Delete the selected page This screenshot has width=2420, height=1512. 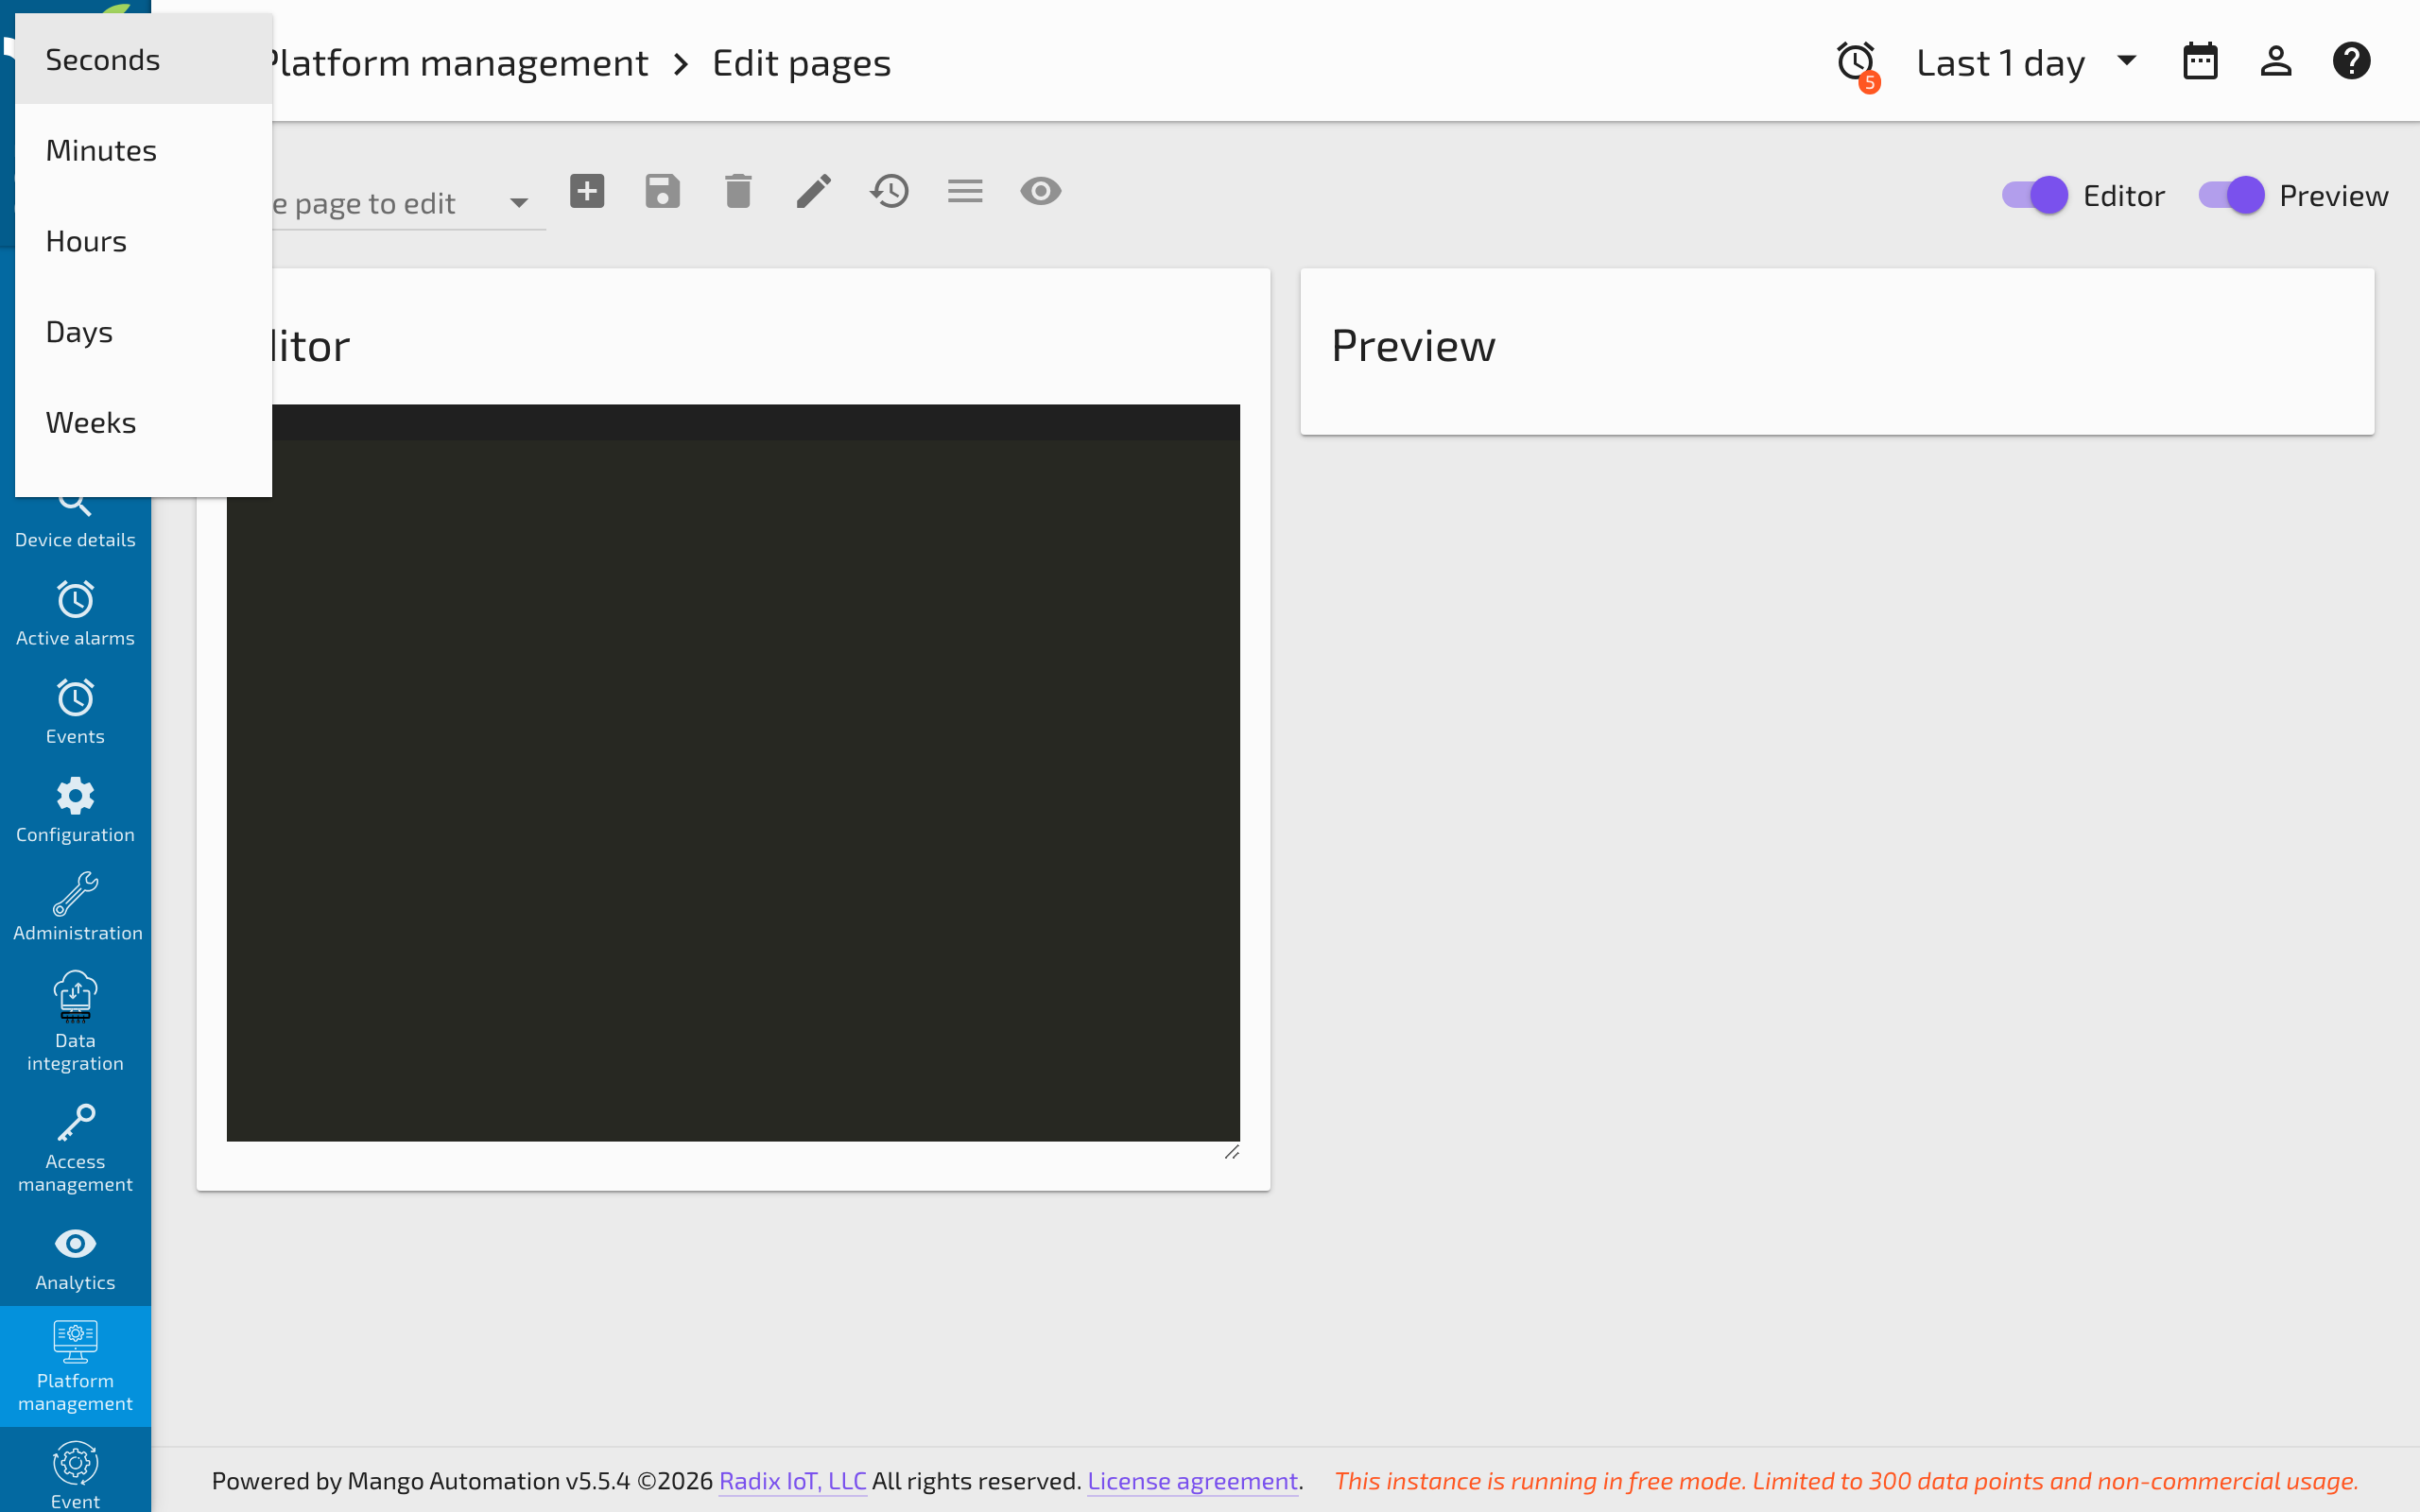coord(738,190)
